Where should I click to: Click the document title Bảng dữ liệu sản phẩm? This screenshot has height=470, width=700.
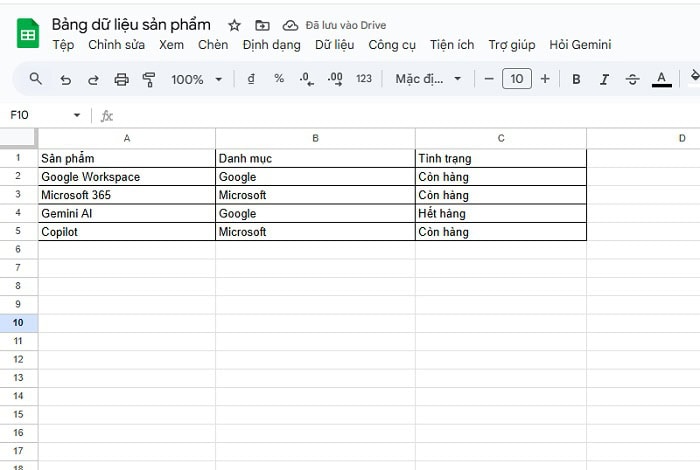pyautogui.click(x=131, y=25)
